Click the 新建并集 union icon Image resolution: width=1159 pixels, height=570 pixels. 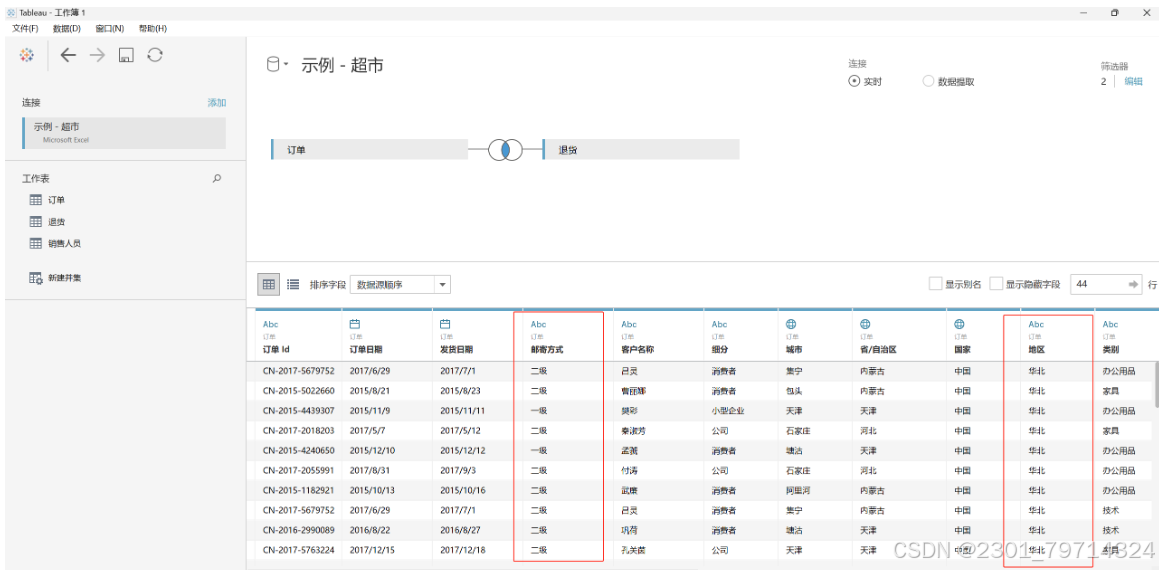[35, 278]
